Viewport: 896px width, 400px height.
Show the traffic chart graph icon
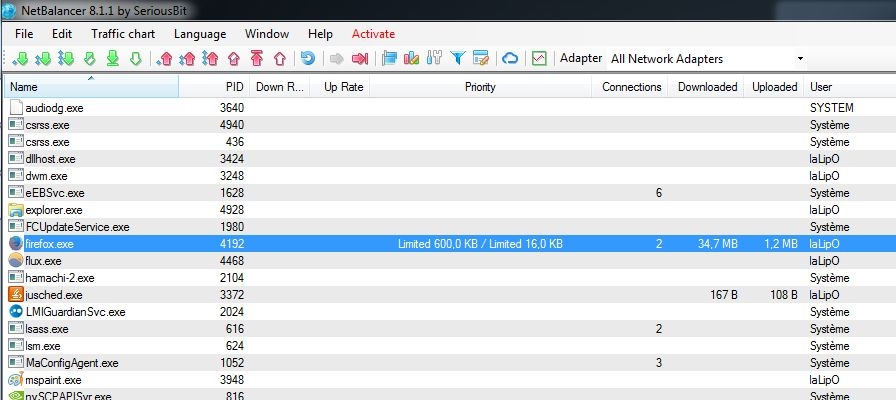coord(539,58)
